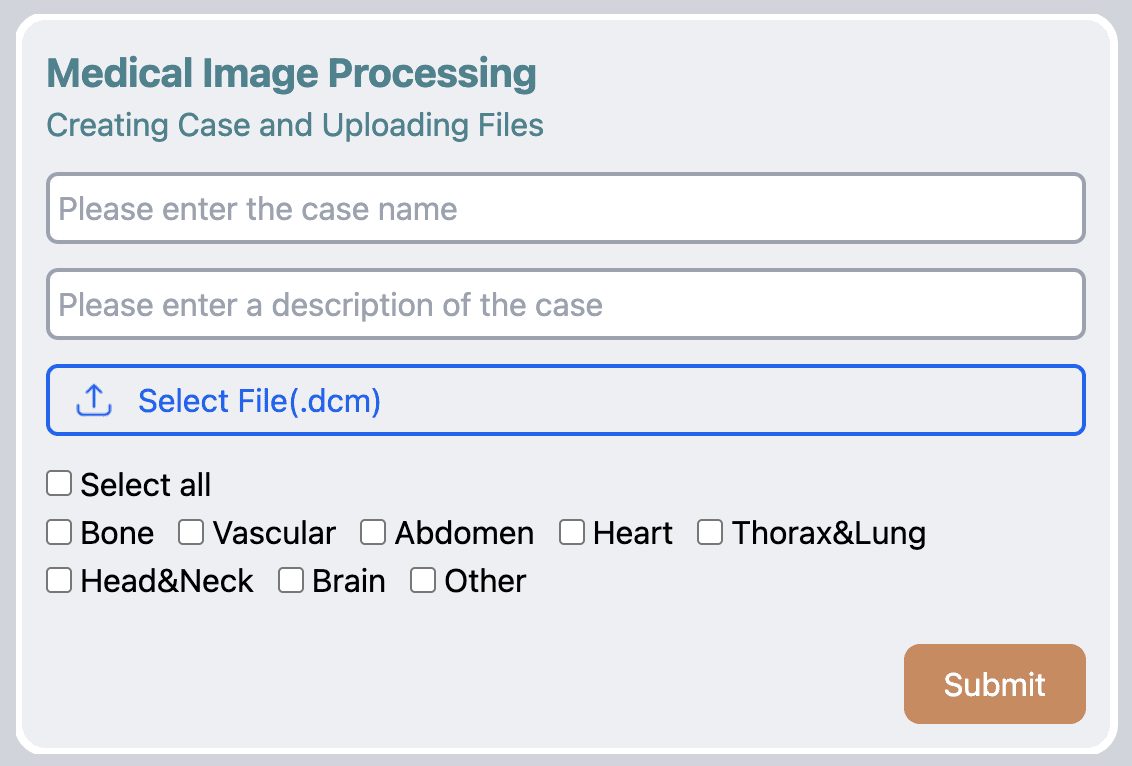This screenshot has width=1132, height=766.
Task: Click the Creating Case and Uploading Files subtitle
Action: [295, 125]
